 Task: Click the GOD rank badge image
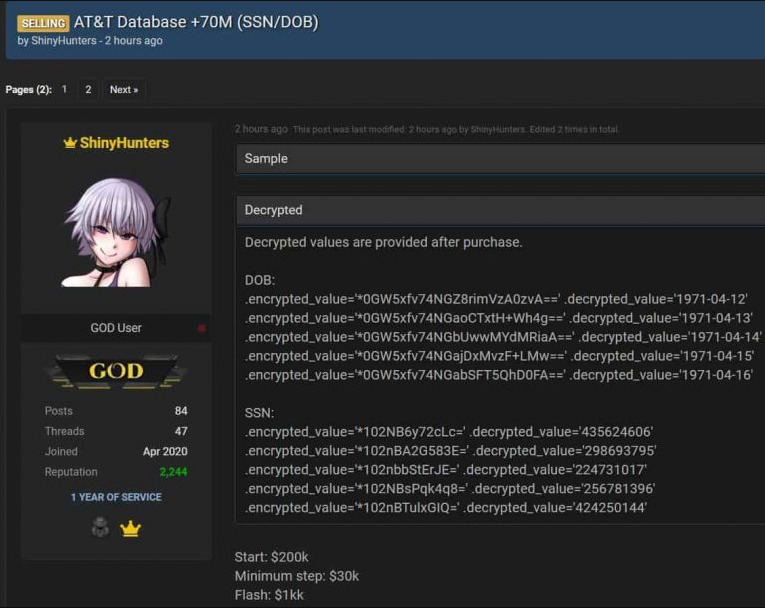(x=116, y=371)
